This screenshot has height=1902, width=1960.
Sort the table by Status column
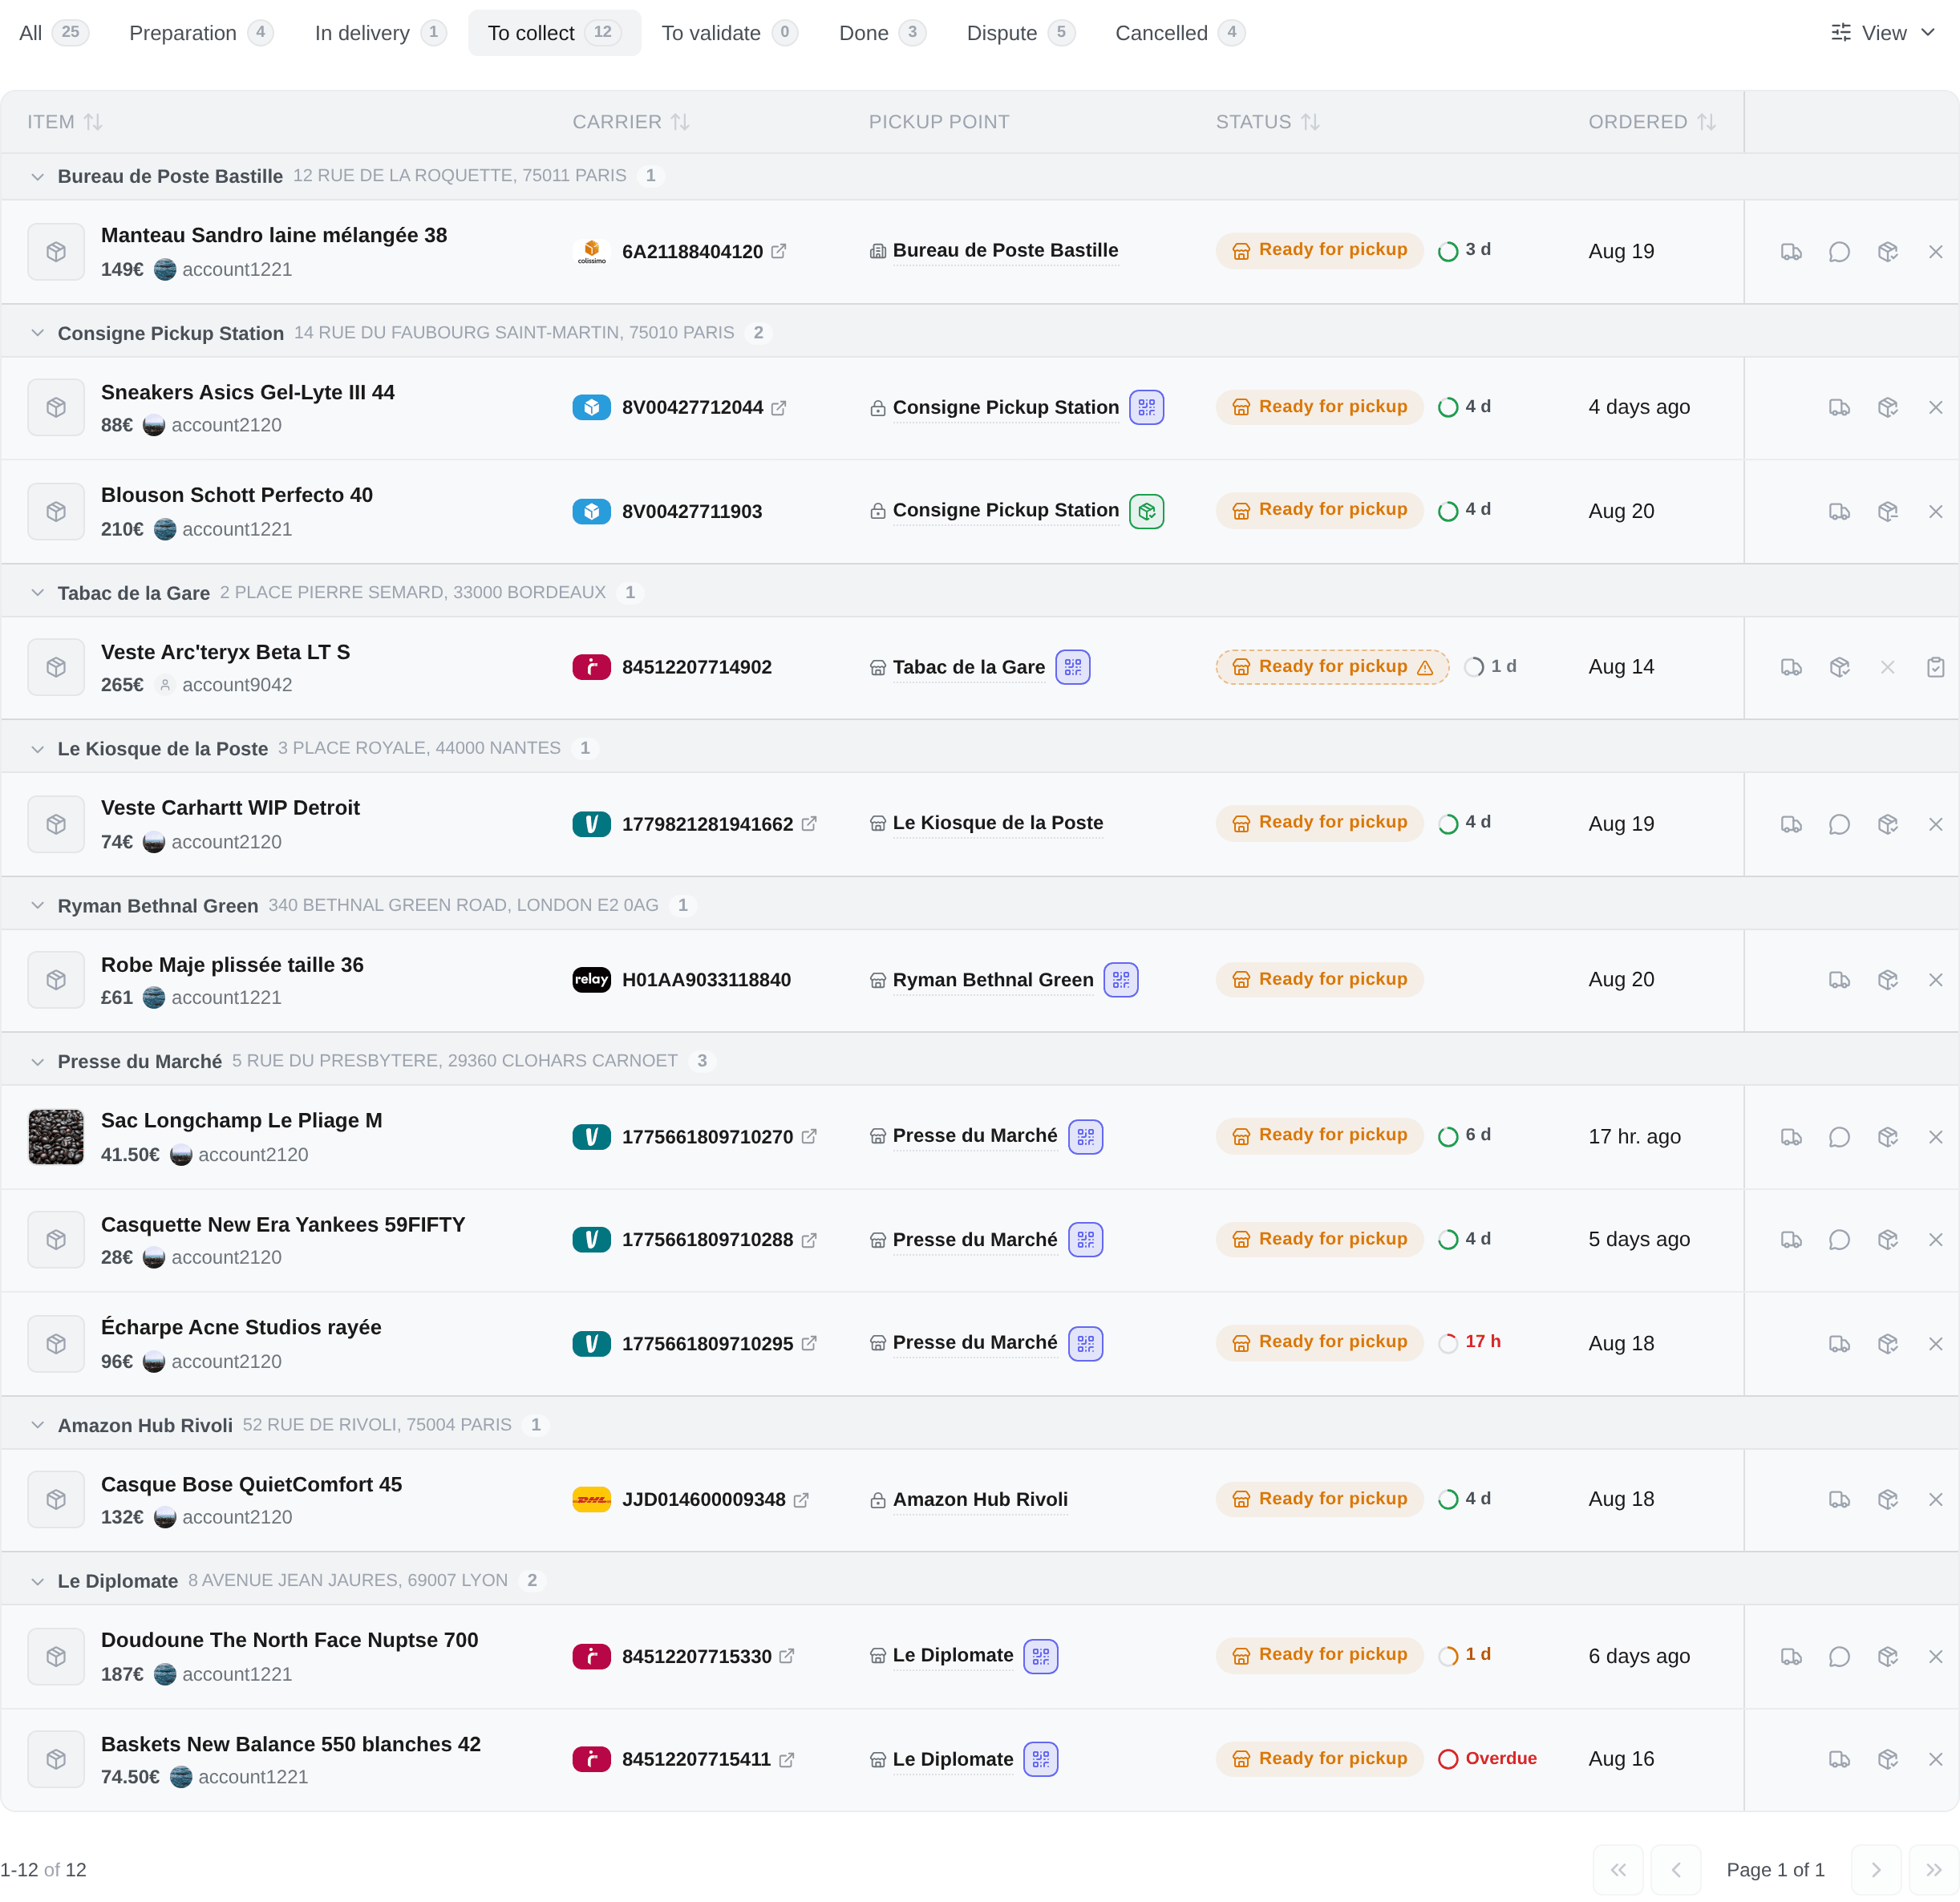coord(1267,122)
